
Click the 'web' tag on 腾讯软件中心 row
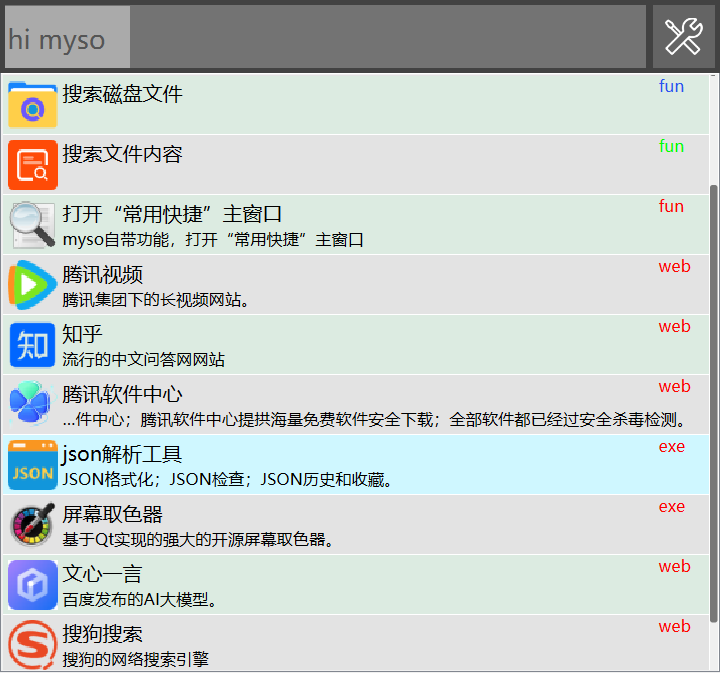click(675, 387)
